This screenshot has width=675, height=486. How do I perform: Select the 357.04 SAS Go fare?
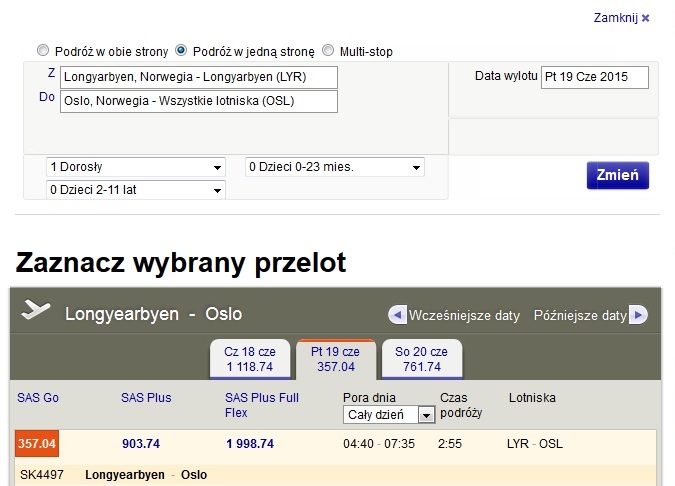[x=37, y=443]
